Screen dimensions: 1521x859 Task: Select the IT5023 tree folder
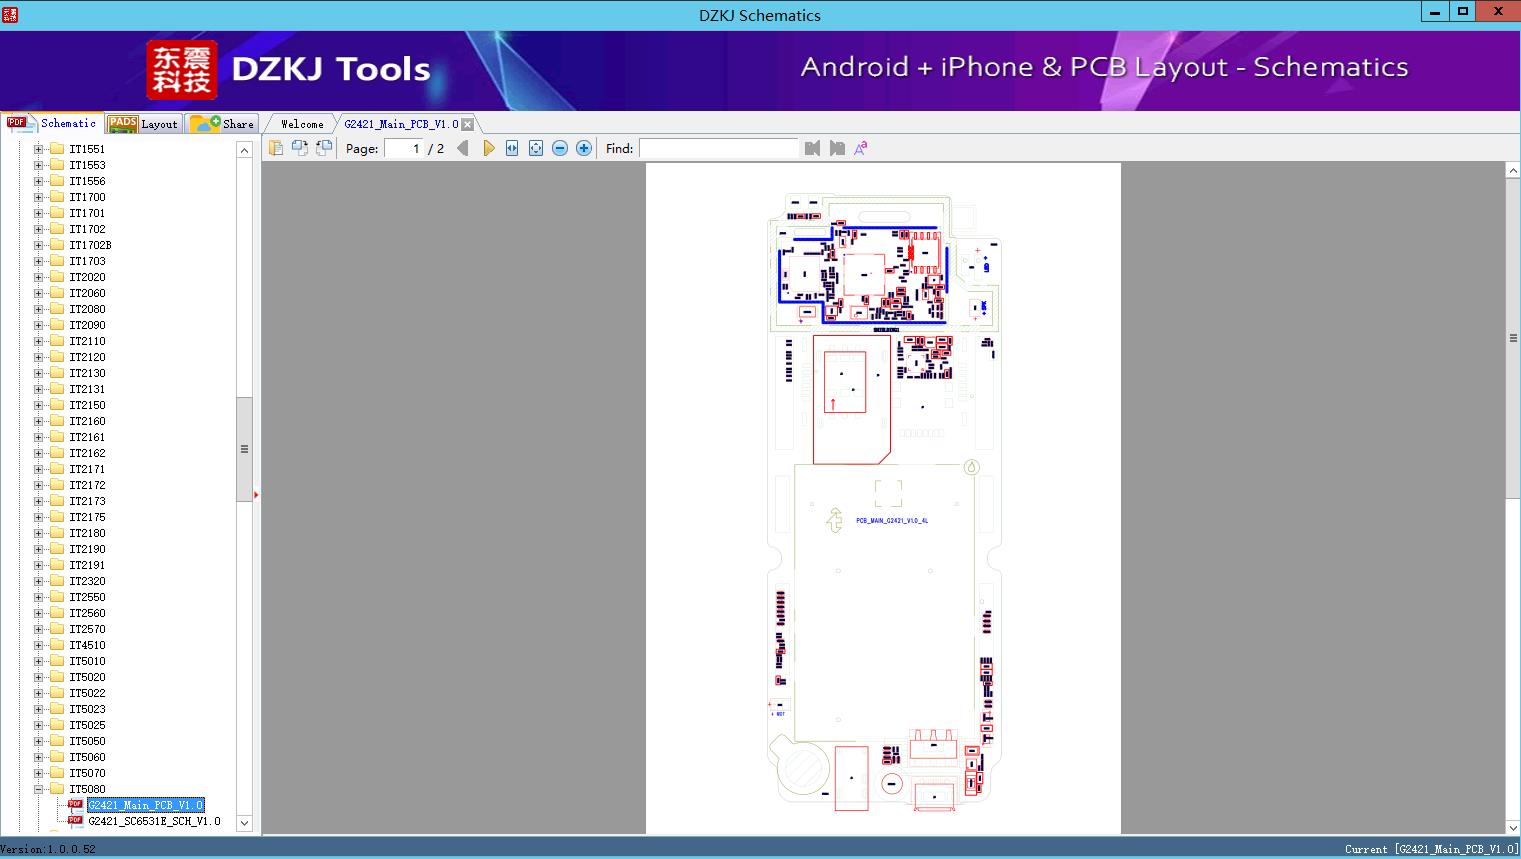[x=87, y=709]
